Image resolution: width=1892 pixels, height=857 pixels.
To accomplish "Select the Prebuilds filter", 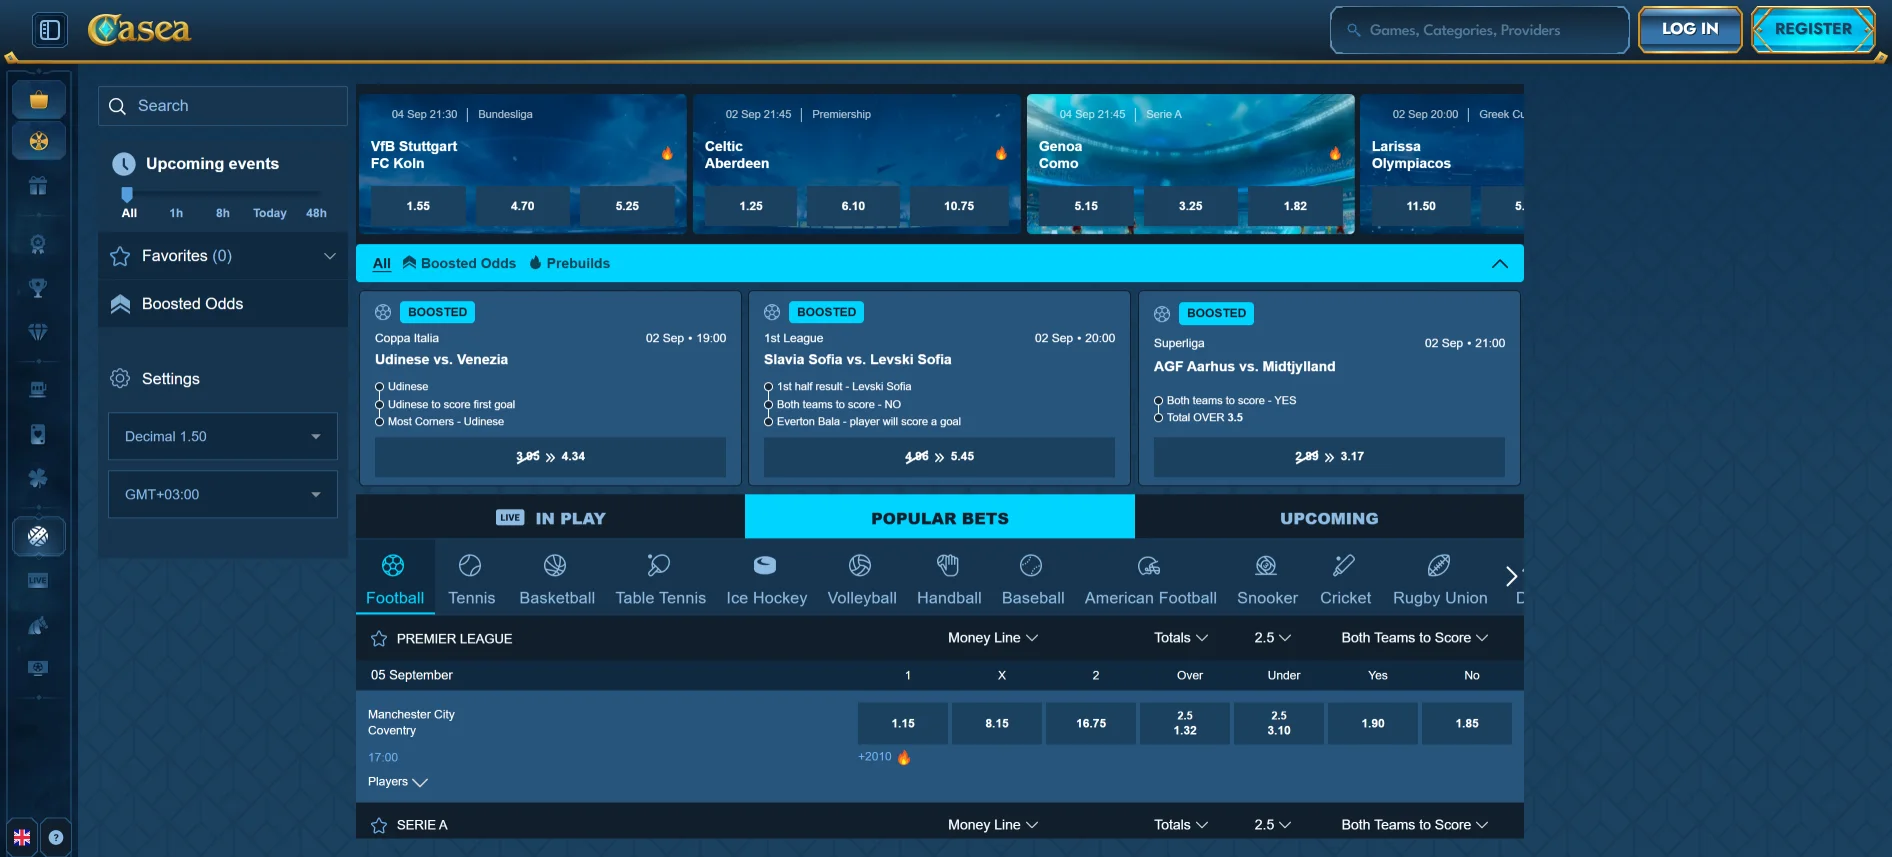I will tap(569, 264).
